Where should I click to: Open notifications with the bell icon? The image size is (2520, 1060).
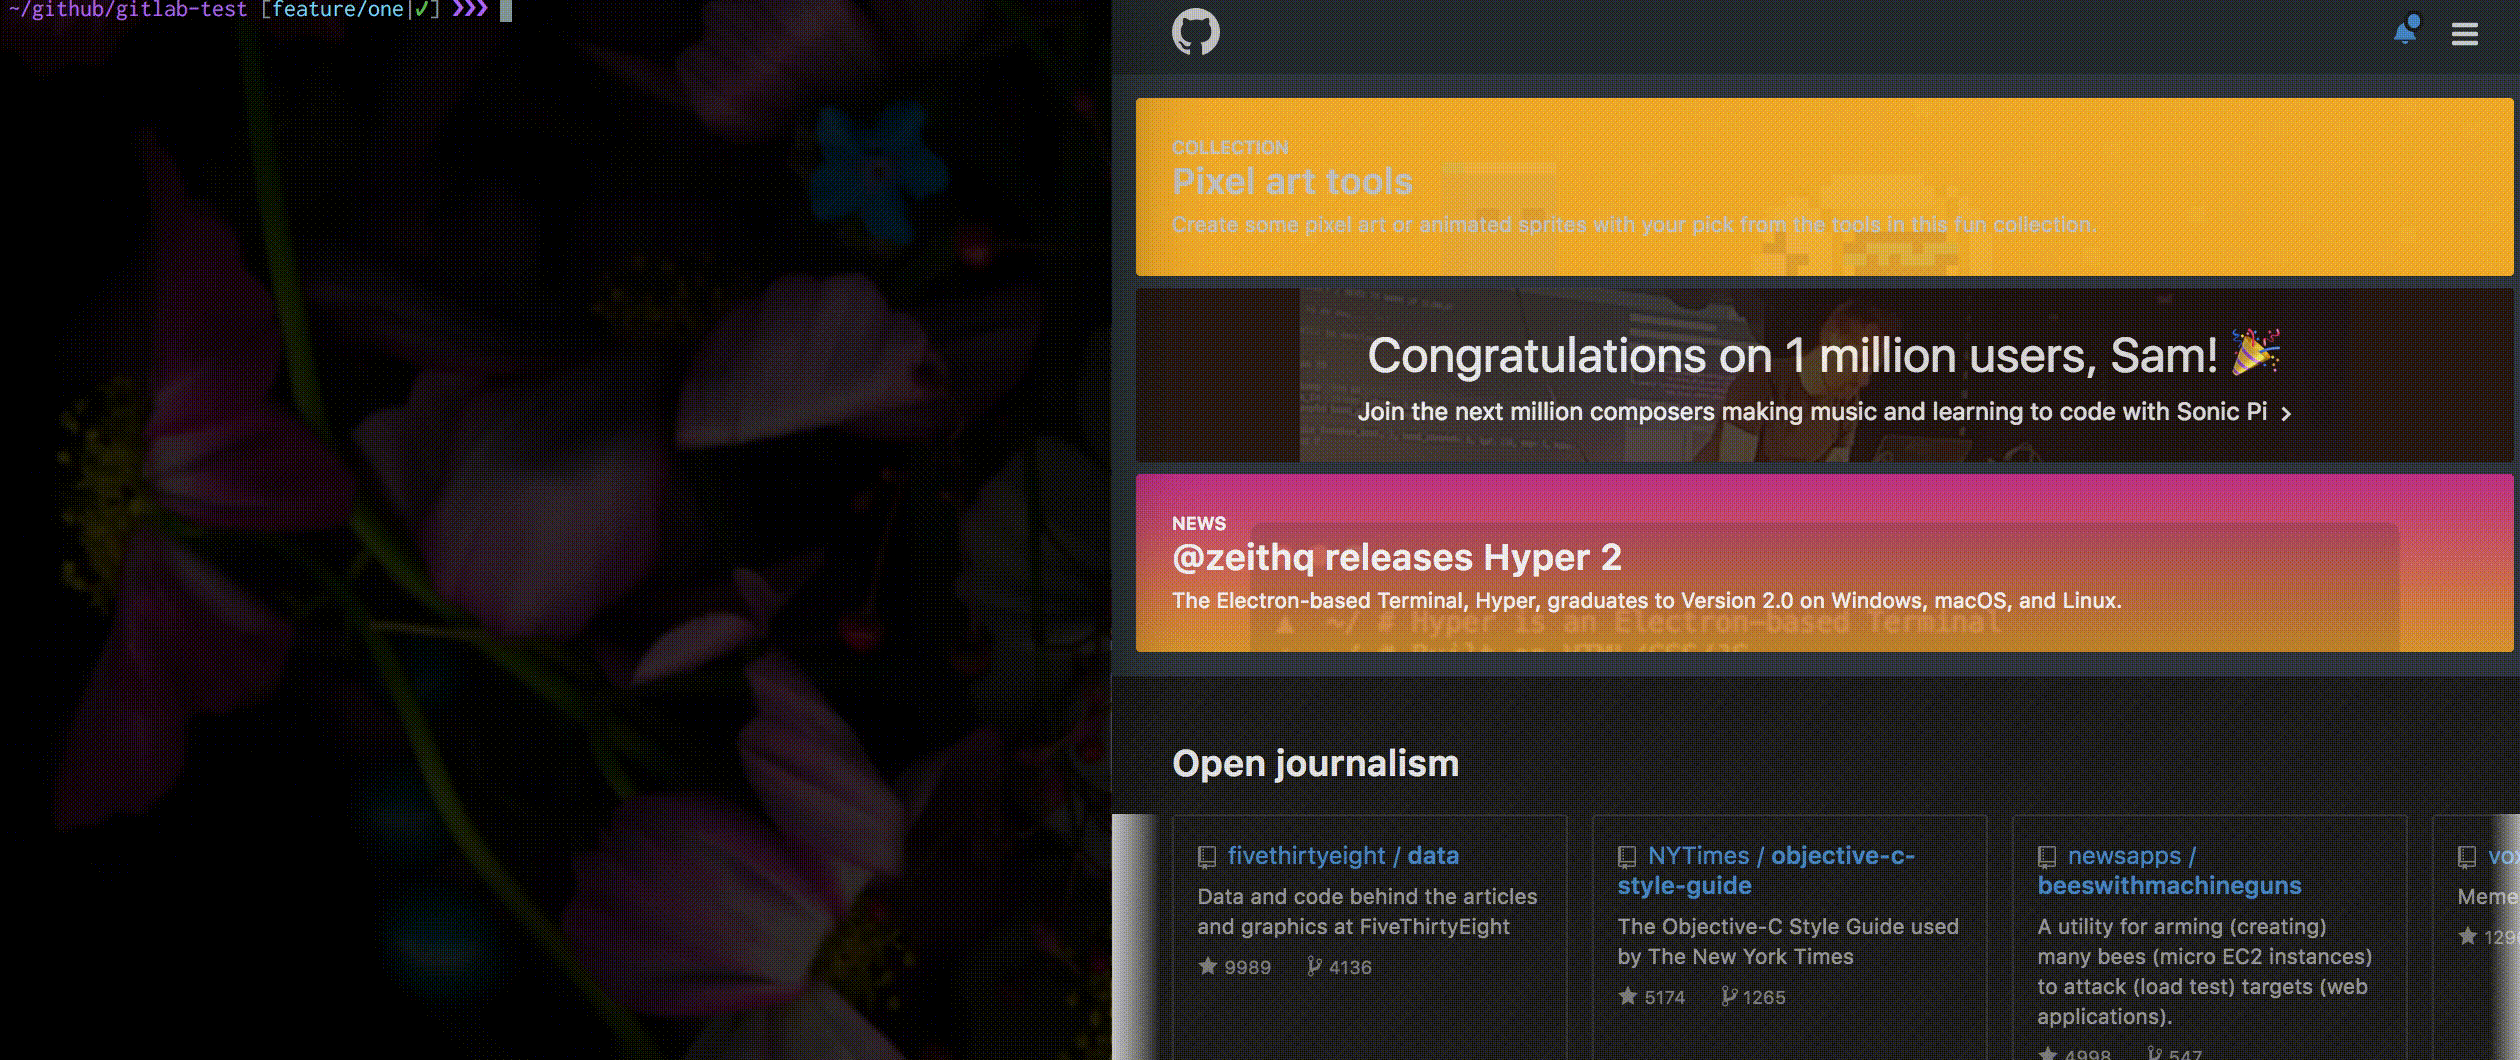2404,33
